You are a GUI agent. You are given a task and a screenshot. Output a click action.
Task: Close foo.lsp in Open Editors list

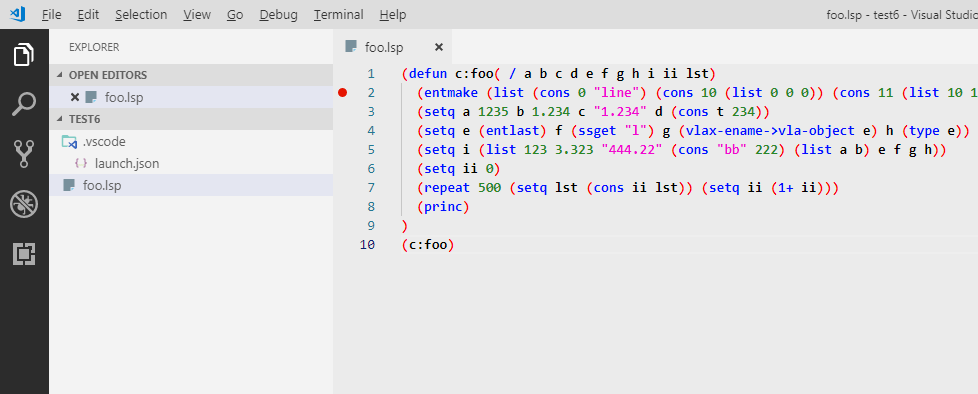pyautogui.click(x=75, y=97)
